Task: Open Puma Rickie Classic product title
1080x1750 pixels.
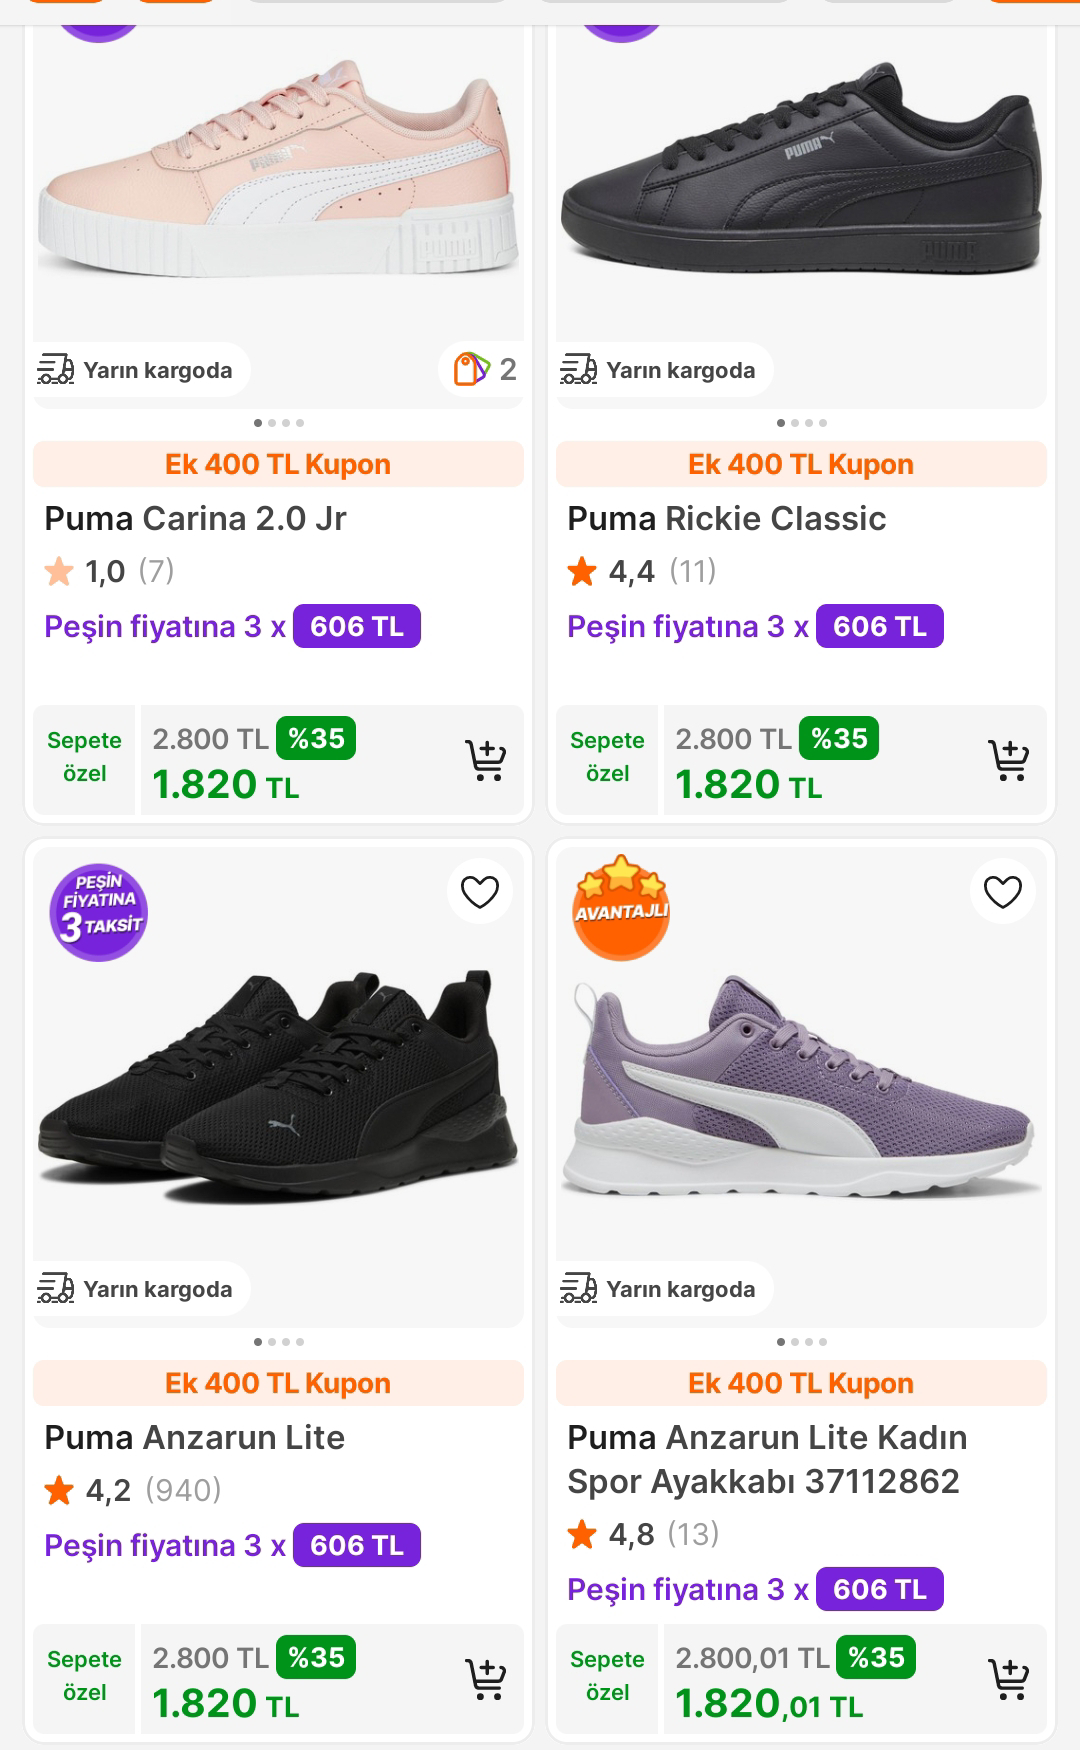Action: (x=726, y=519)
